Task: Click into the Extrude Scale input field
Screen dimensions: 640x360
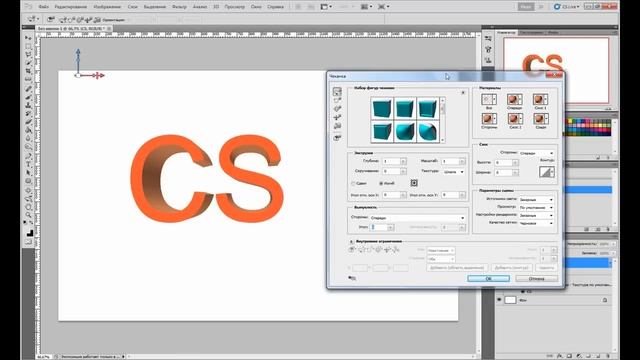Action: [x=450, y=161]
